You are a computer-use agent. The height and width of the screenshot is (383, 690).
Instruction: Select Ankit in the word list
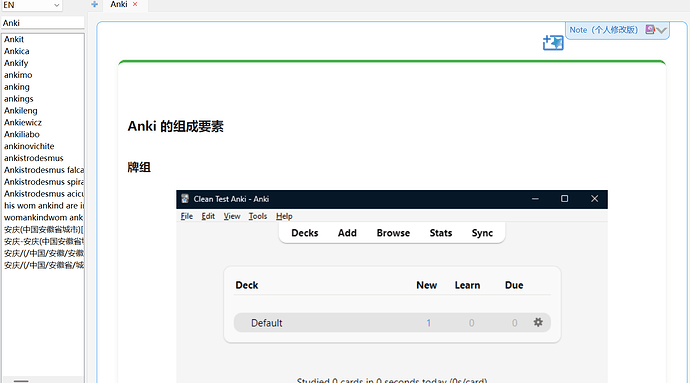pos(14,39)
